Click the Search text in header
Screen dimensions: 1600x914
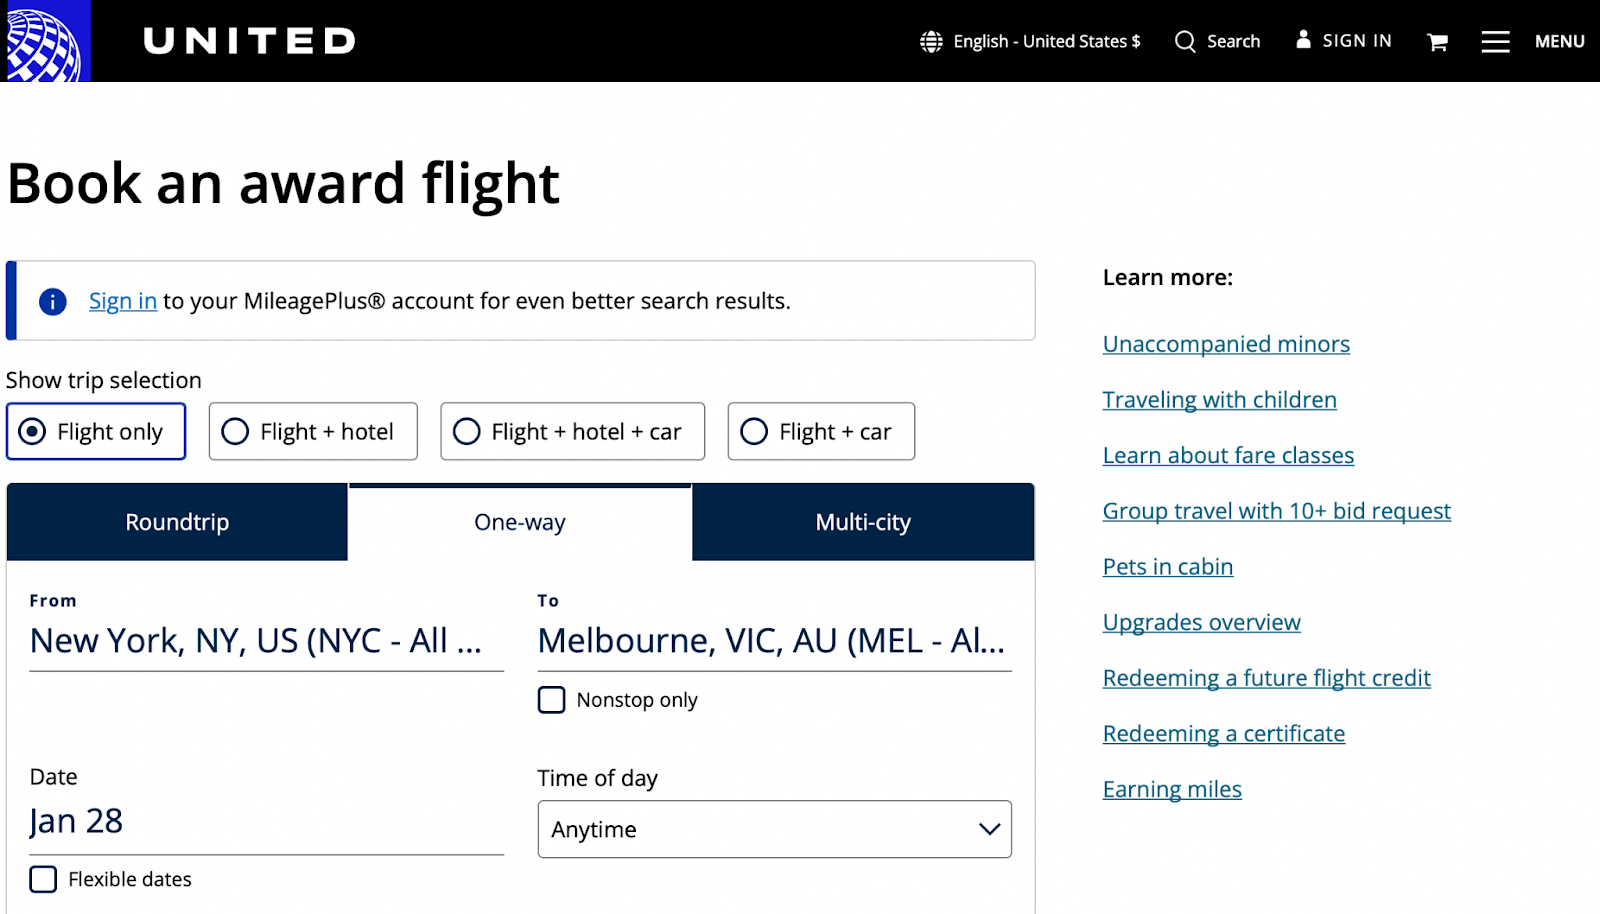point(1233,41)
